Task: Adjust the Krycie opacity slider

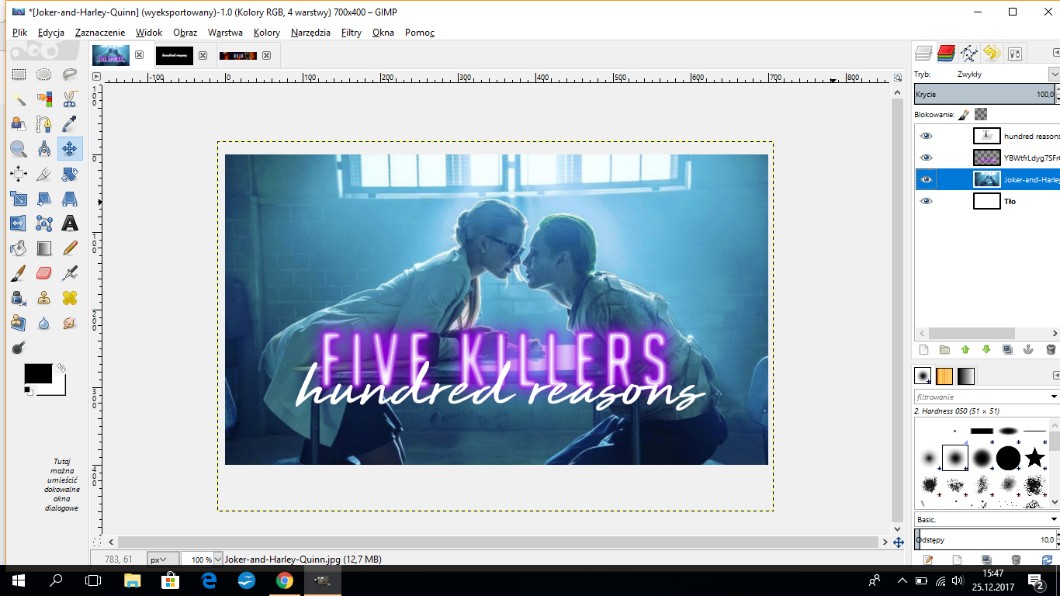Action: click(x=985, y=94)
